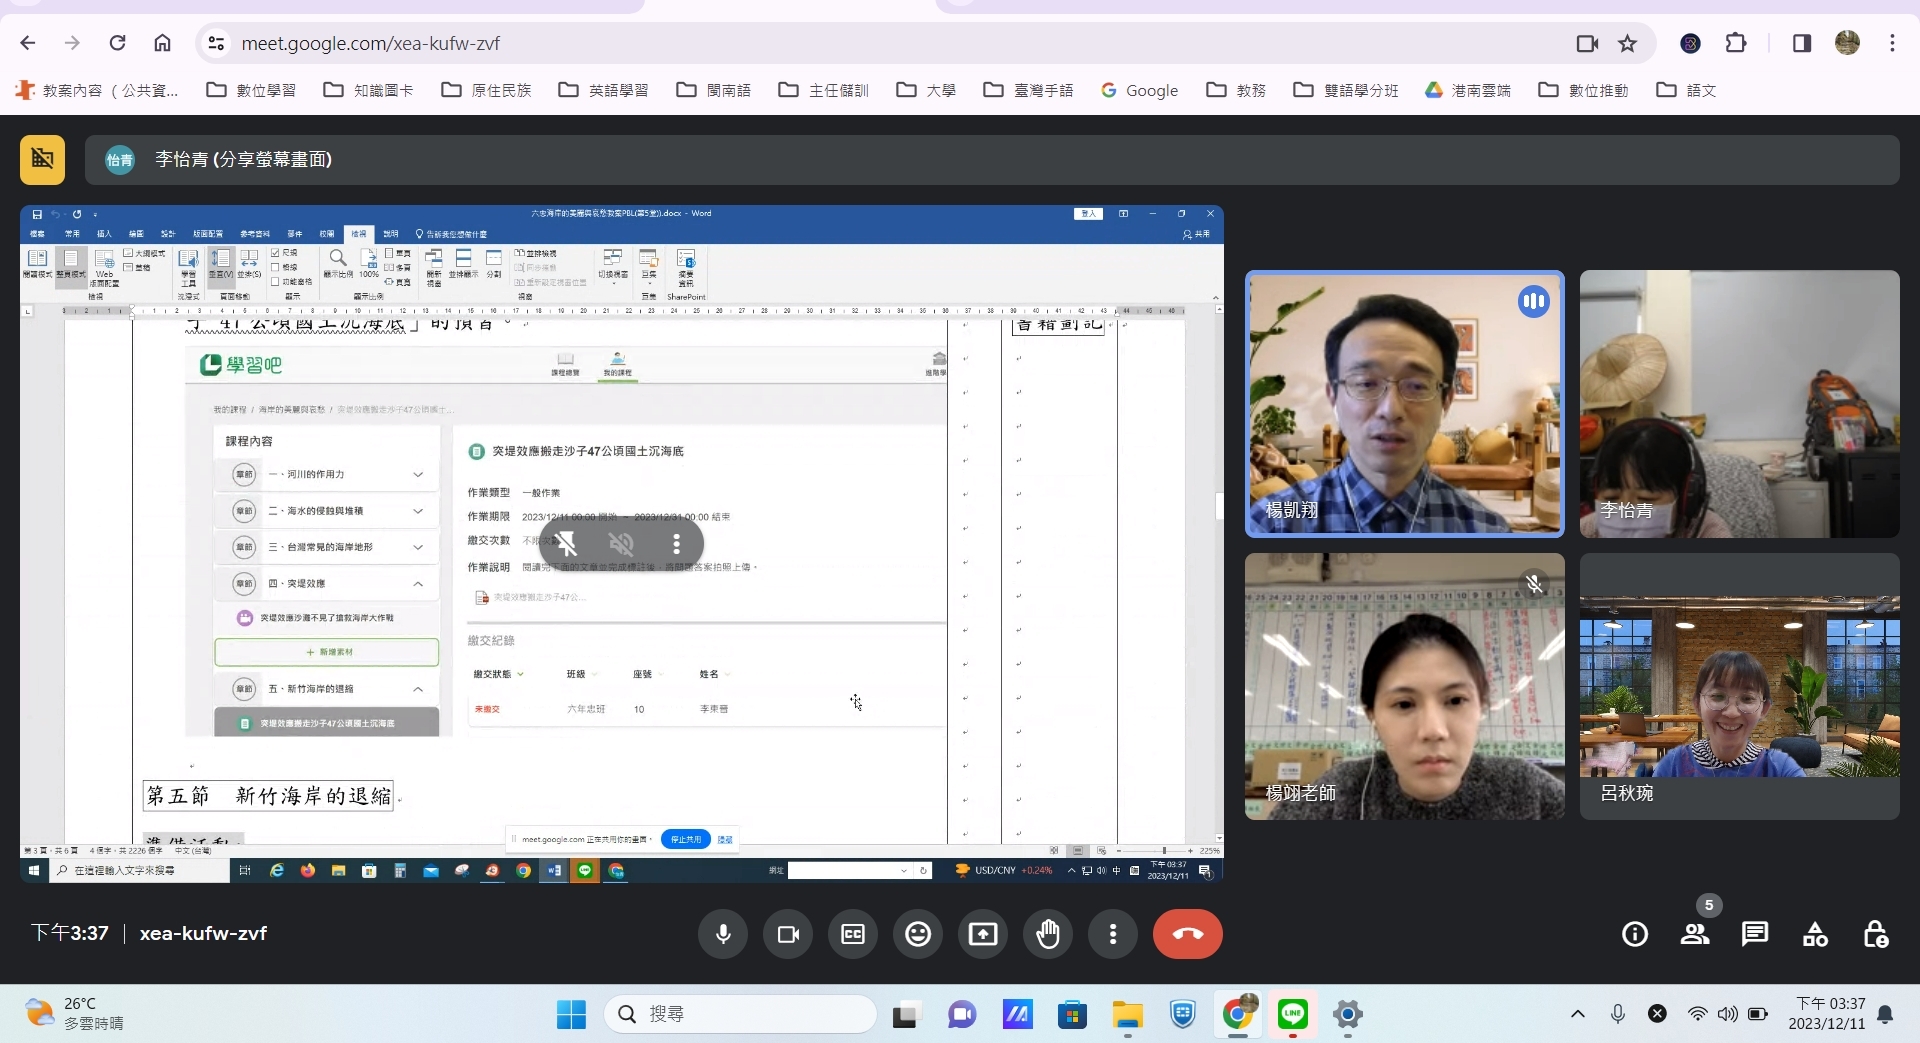
Task: Toggle closed captions on
Action: click(x=853, y=934)
